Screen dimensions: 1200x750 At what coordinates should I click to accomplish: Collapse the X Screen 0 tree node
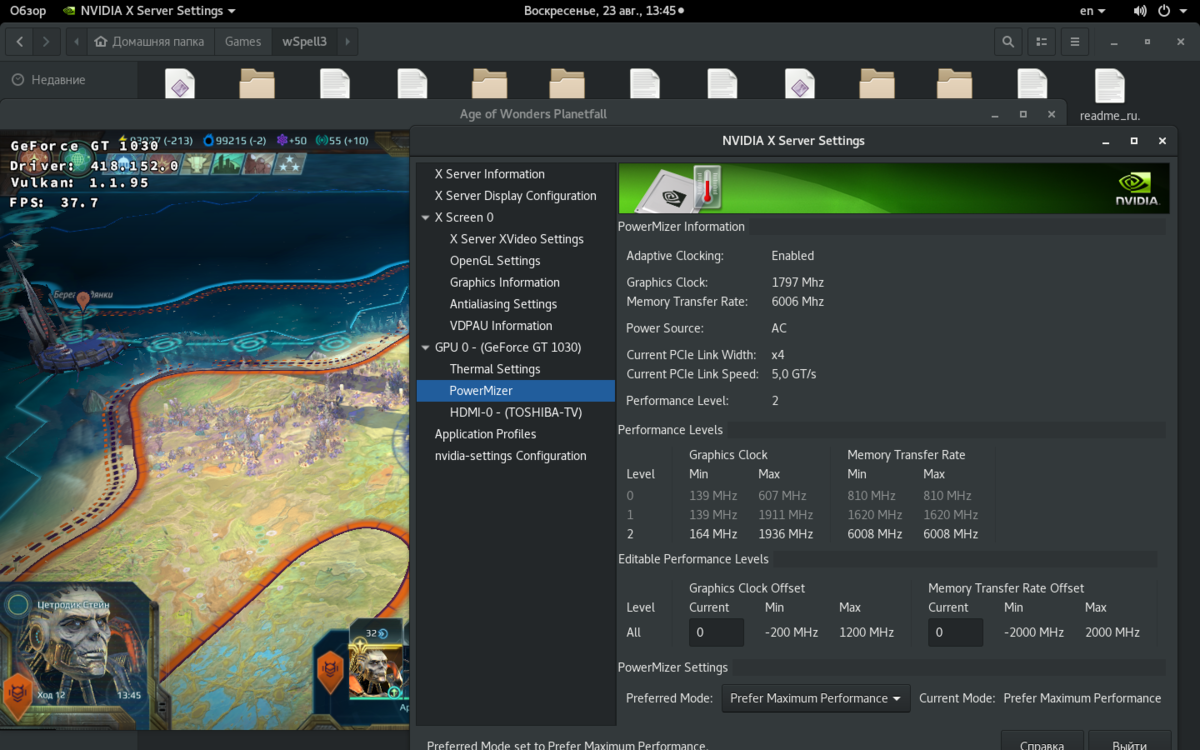[425, 217]
